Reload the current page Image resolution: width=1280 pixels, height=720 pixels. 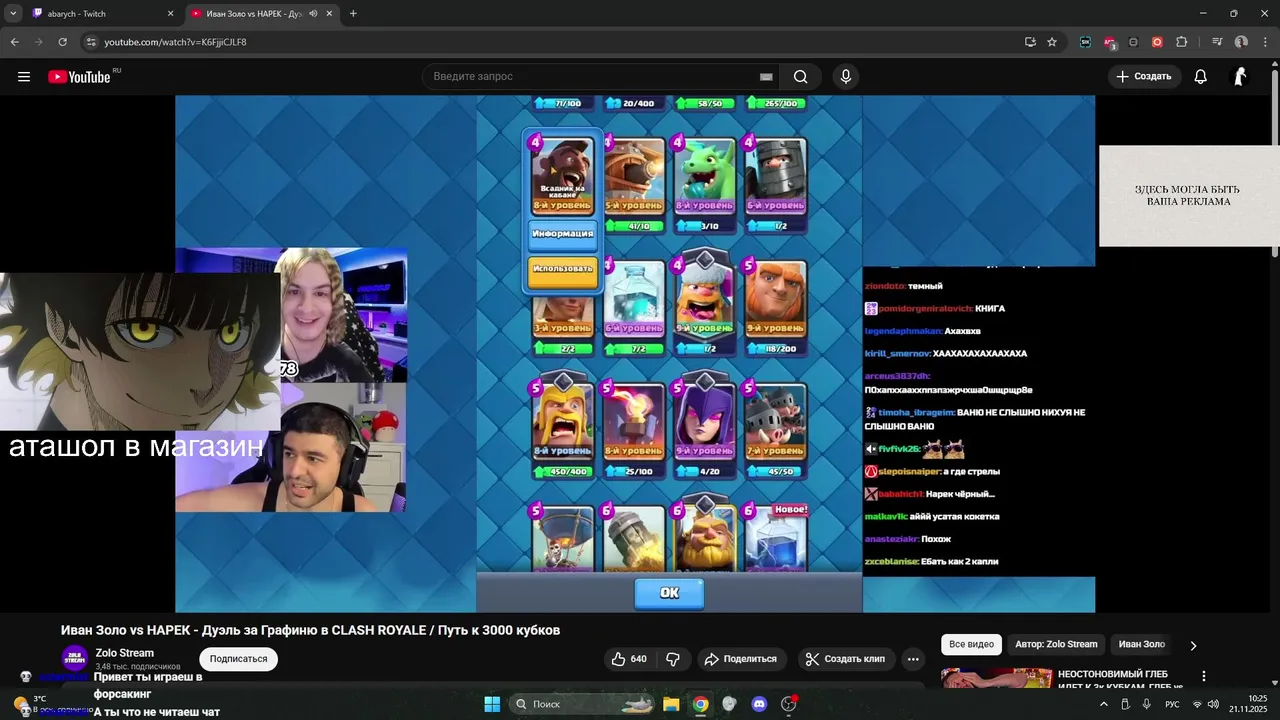point(63,42)
